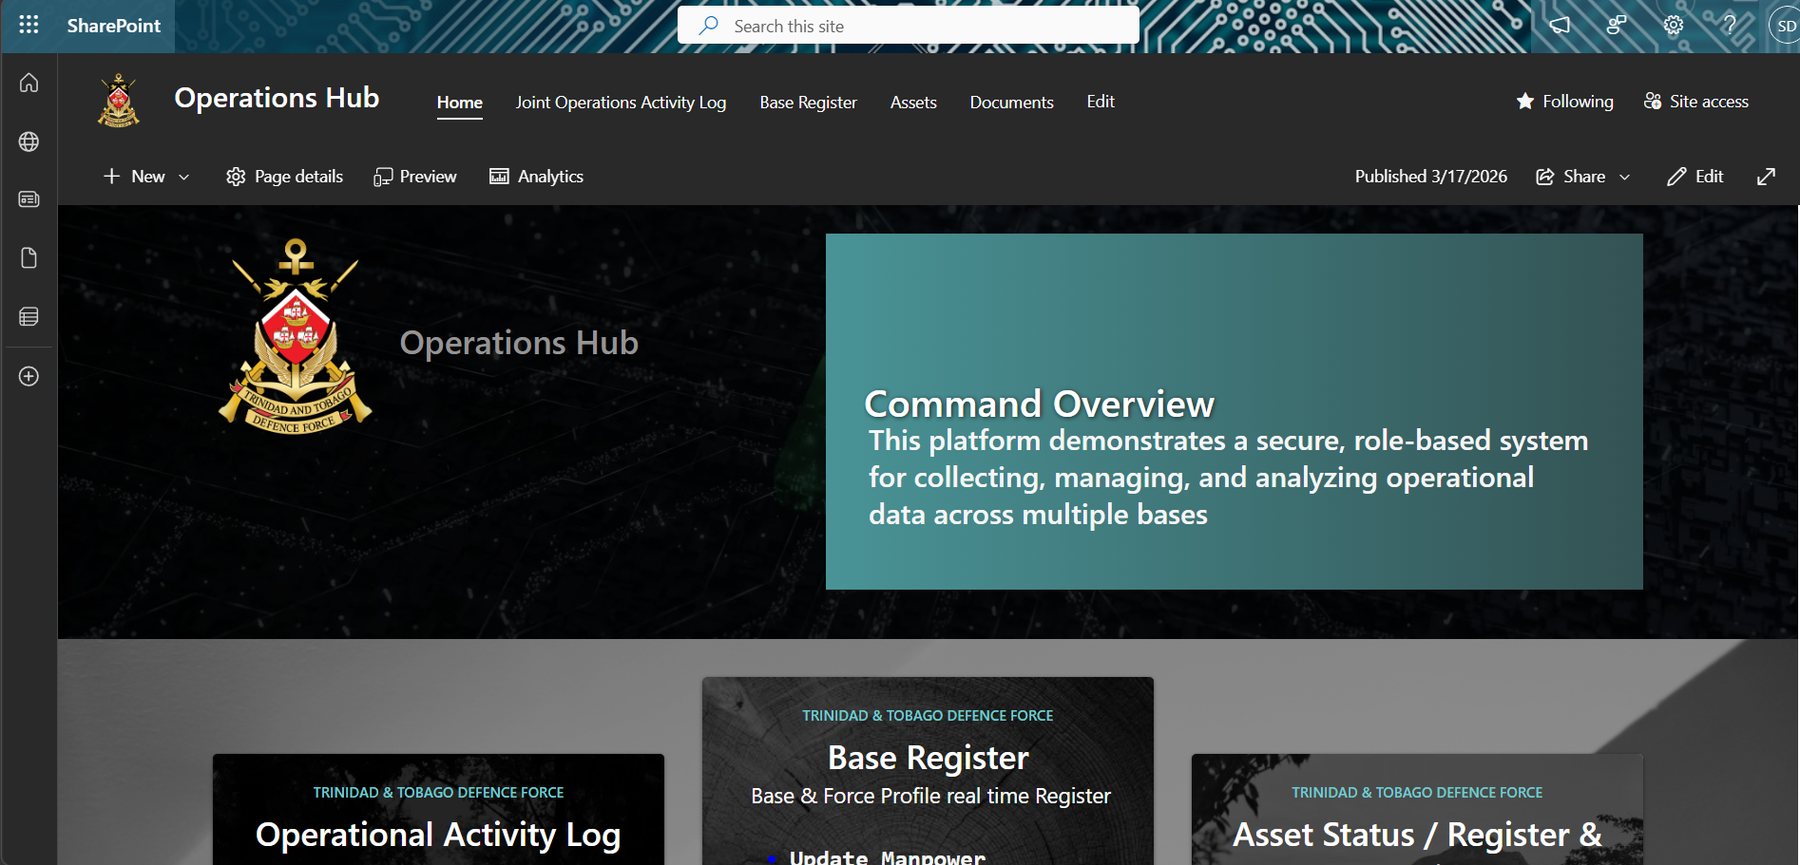Click the expand content diagonal arrows icon

tap(1767, 176)
